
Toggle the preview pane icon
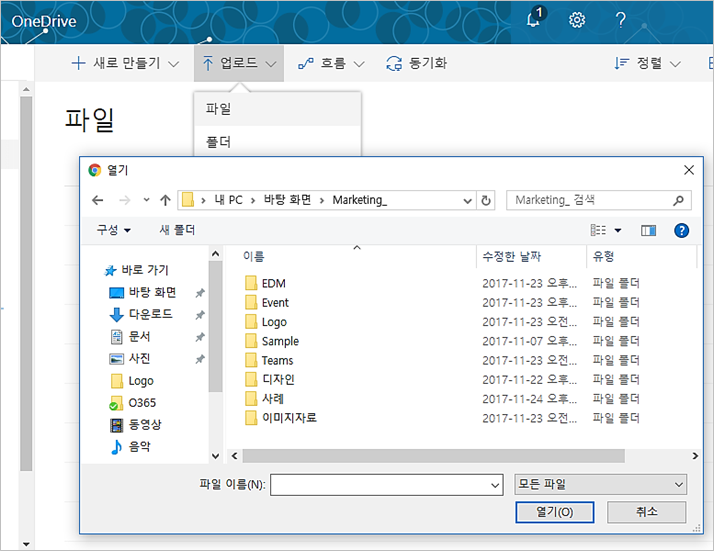pyautogui.click(x=648, y=230)
